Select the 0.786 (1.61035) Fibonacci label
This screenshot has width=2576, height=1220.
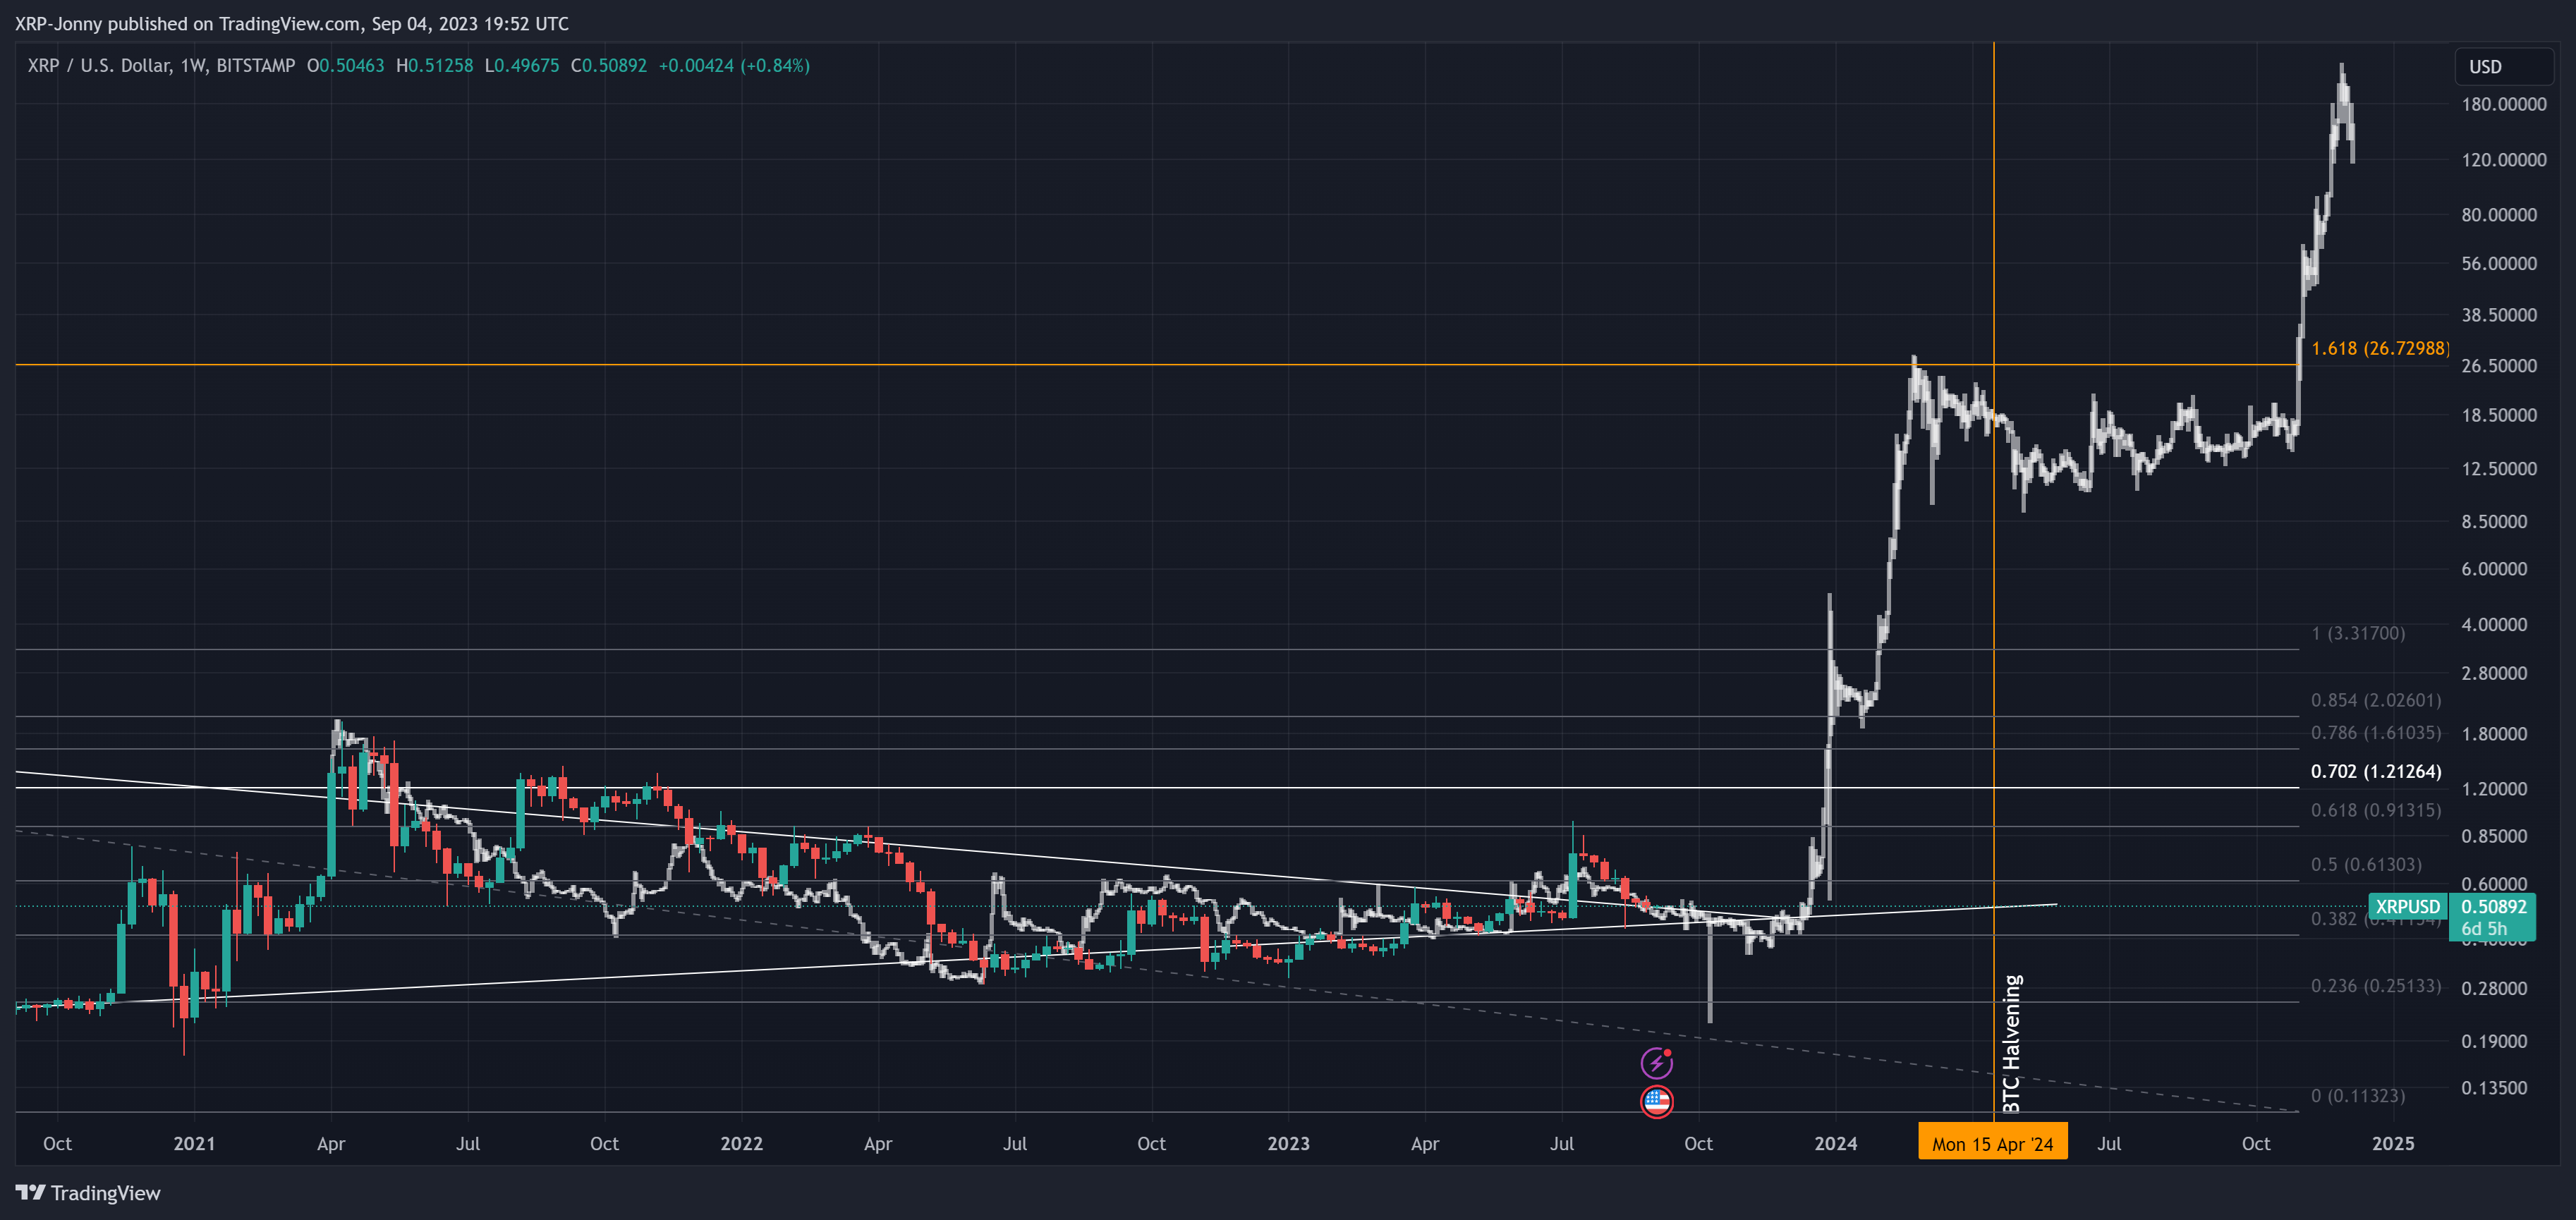coord(2375,733)
